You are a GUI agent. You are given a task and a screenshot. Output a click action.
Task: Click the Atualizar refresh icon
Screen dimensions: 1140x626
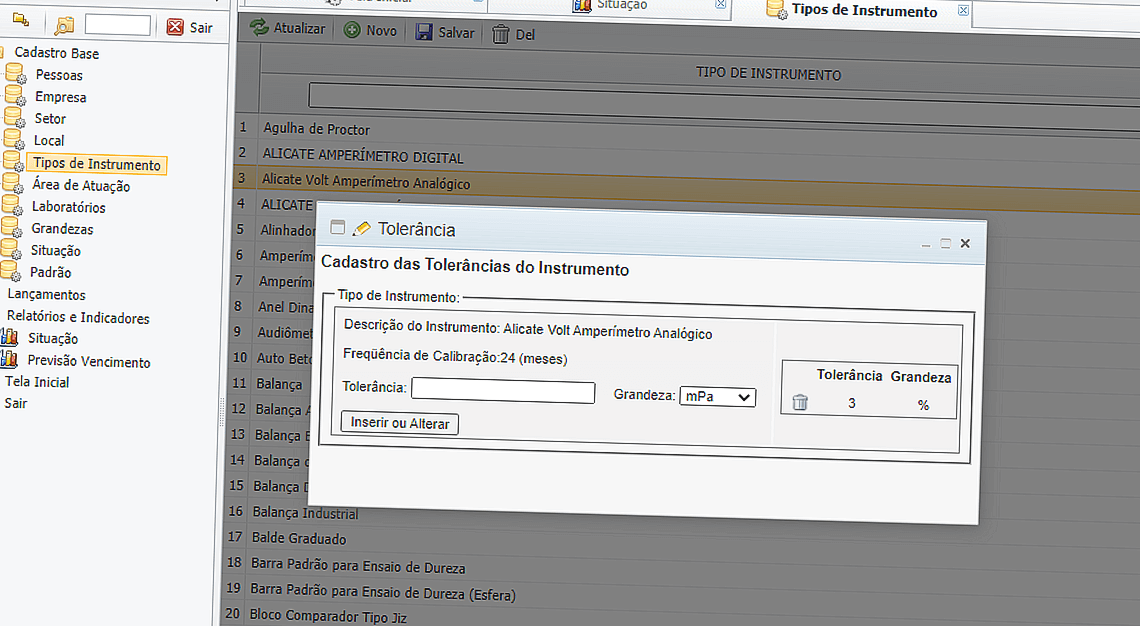[x=259, y=29]
